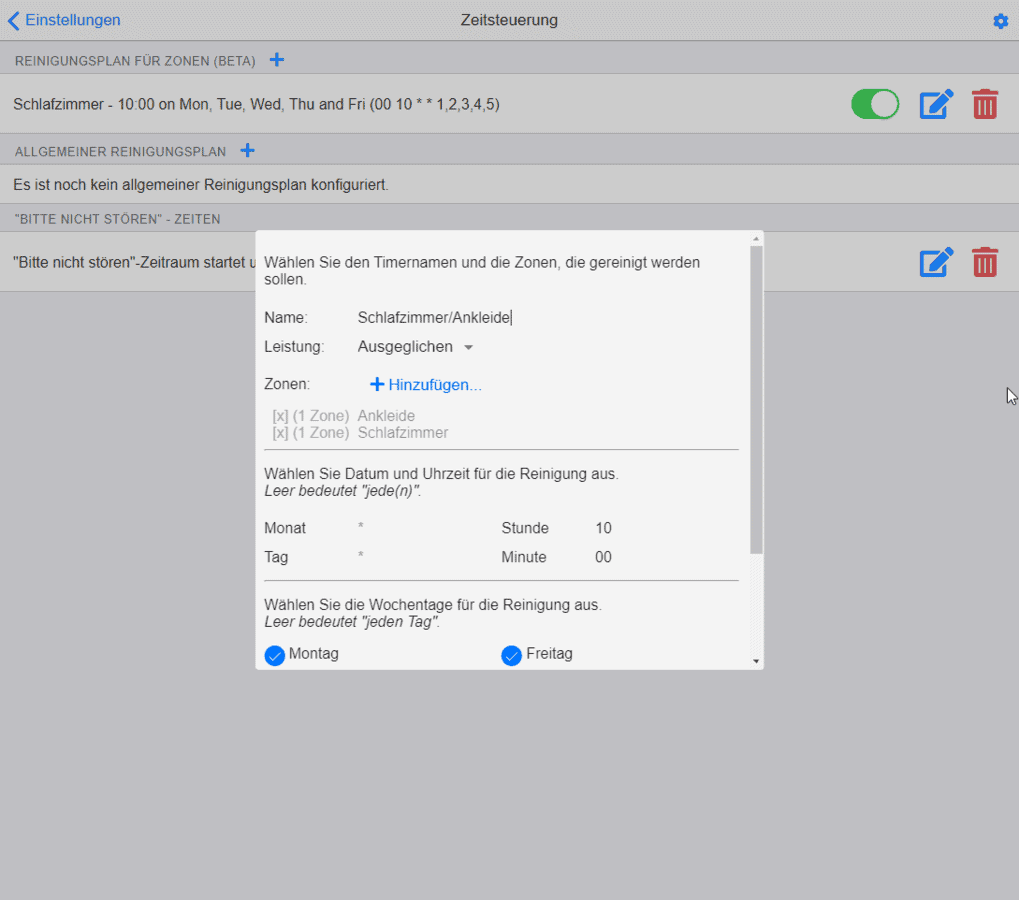Screen dimensions: 1019x900
Task: Remove the Schlafzimmer zone entry
Action: (280, 433)
